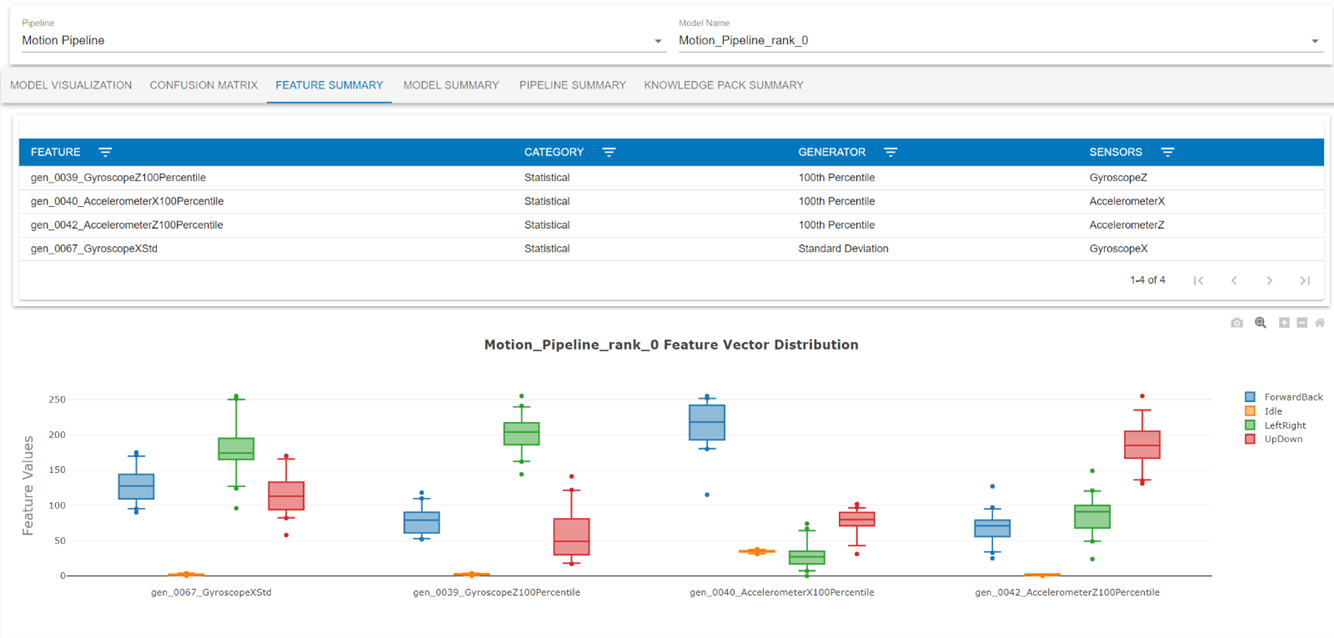Screen dimensions: 1334x638
Task: Toggle ForwardBack series in the legend
Action: click(1283, 397)
